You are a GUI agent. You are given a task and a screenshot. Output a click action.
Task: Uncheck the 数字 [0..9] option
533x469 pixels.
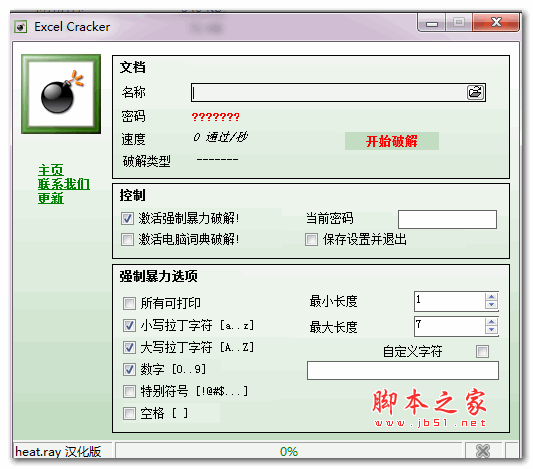[x=129, y=369]
